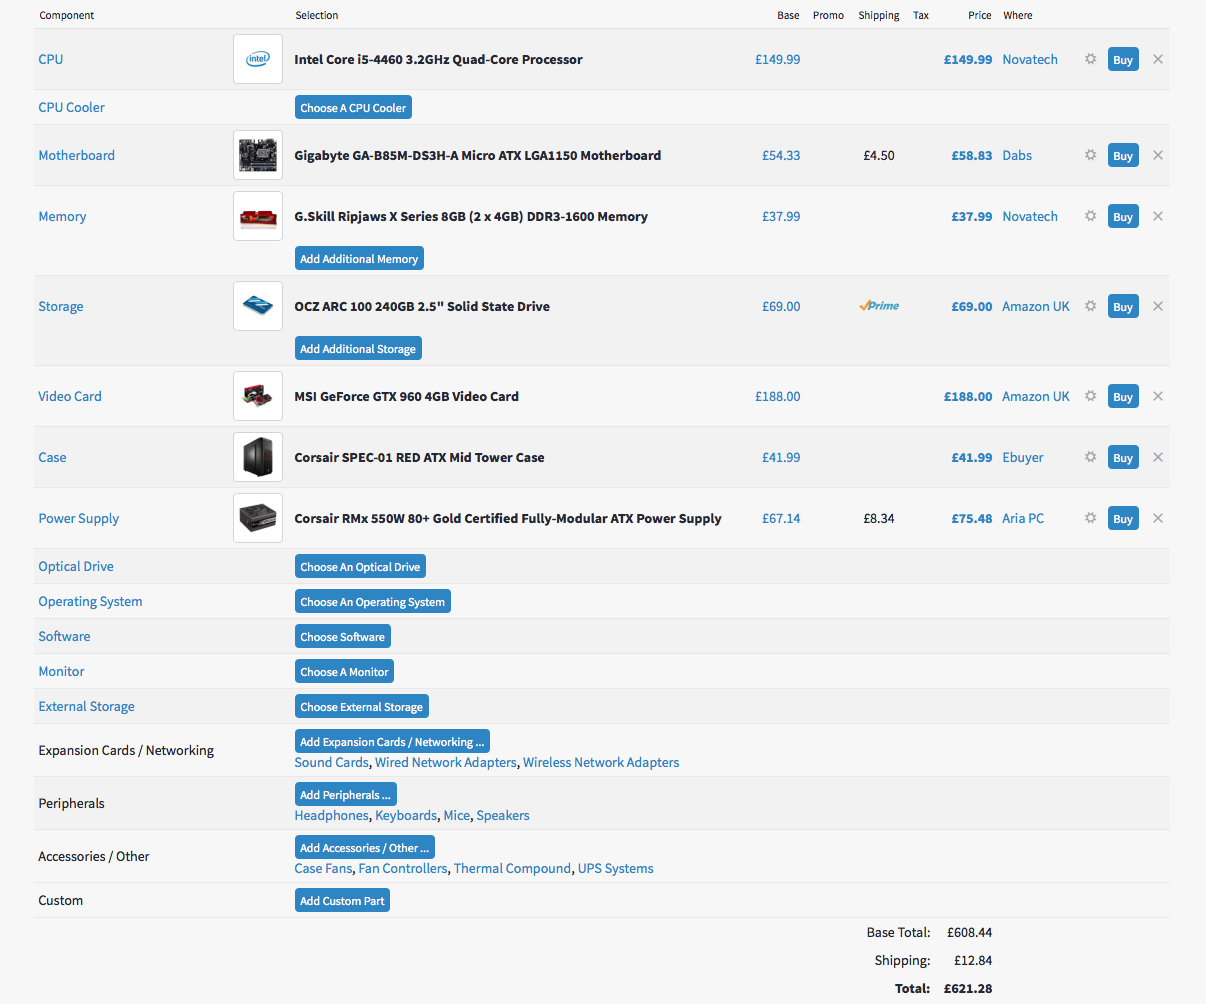Click the G.Skill memory thumbnail
1206x1004 pixels.
click(x=258, y=216)
